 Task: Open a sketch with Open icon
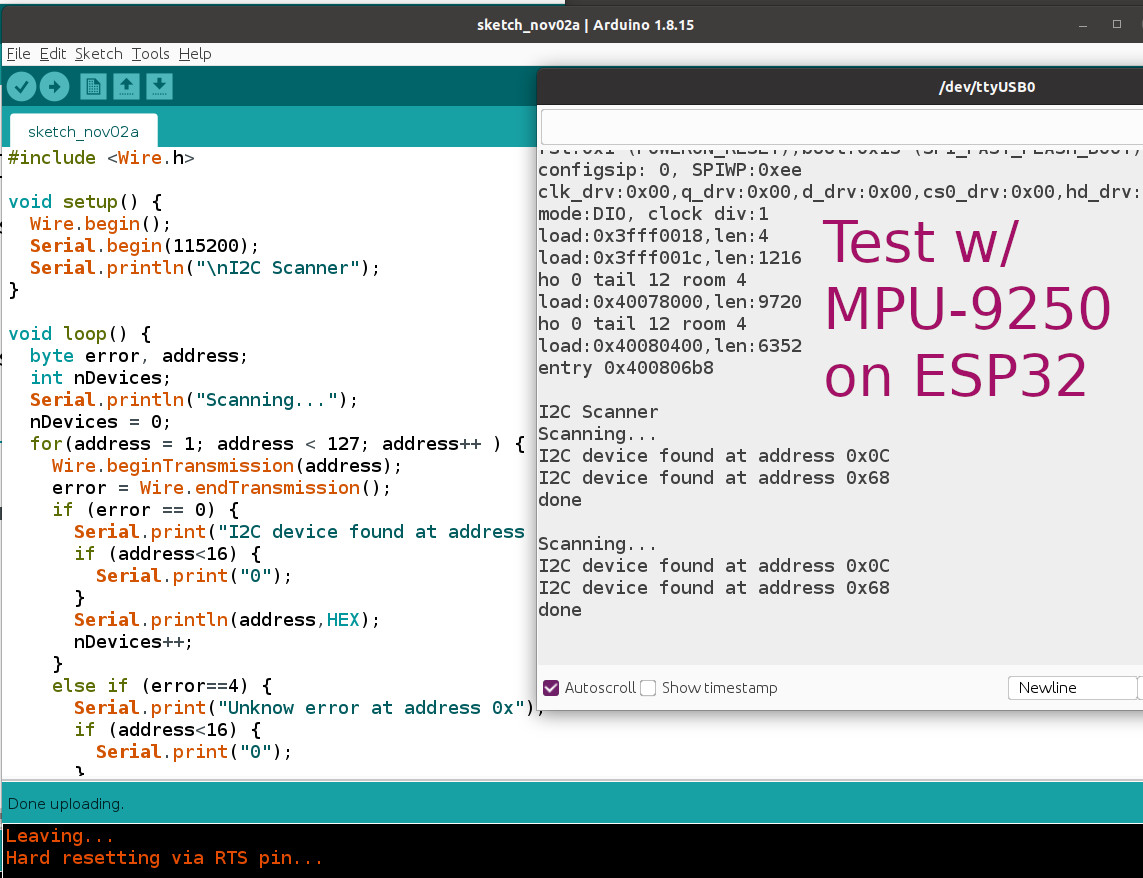(x=126, y=87)
